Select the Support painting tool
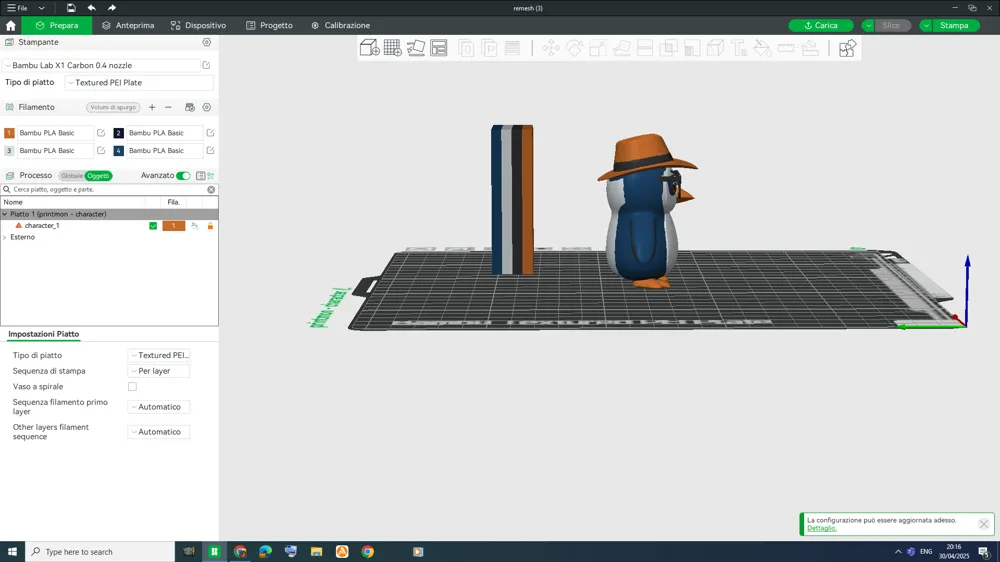Image resolution: width=1000 pixels, height=562 pixels. [692, 48]
